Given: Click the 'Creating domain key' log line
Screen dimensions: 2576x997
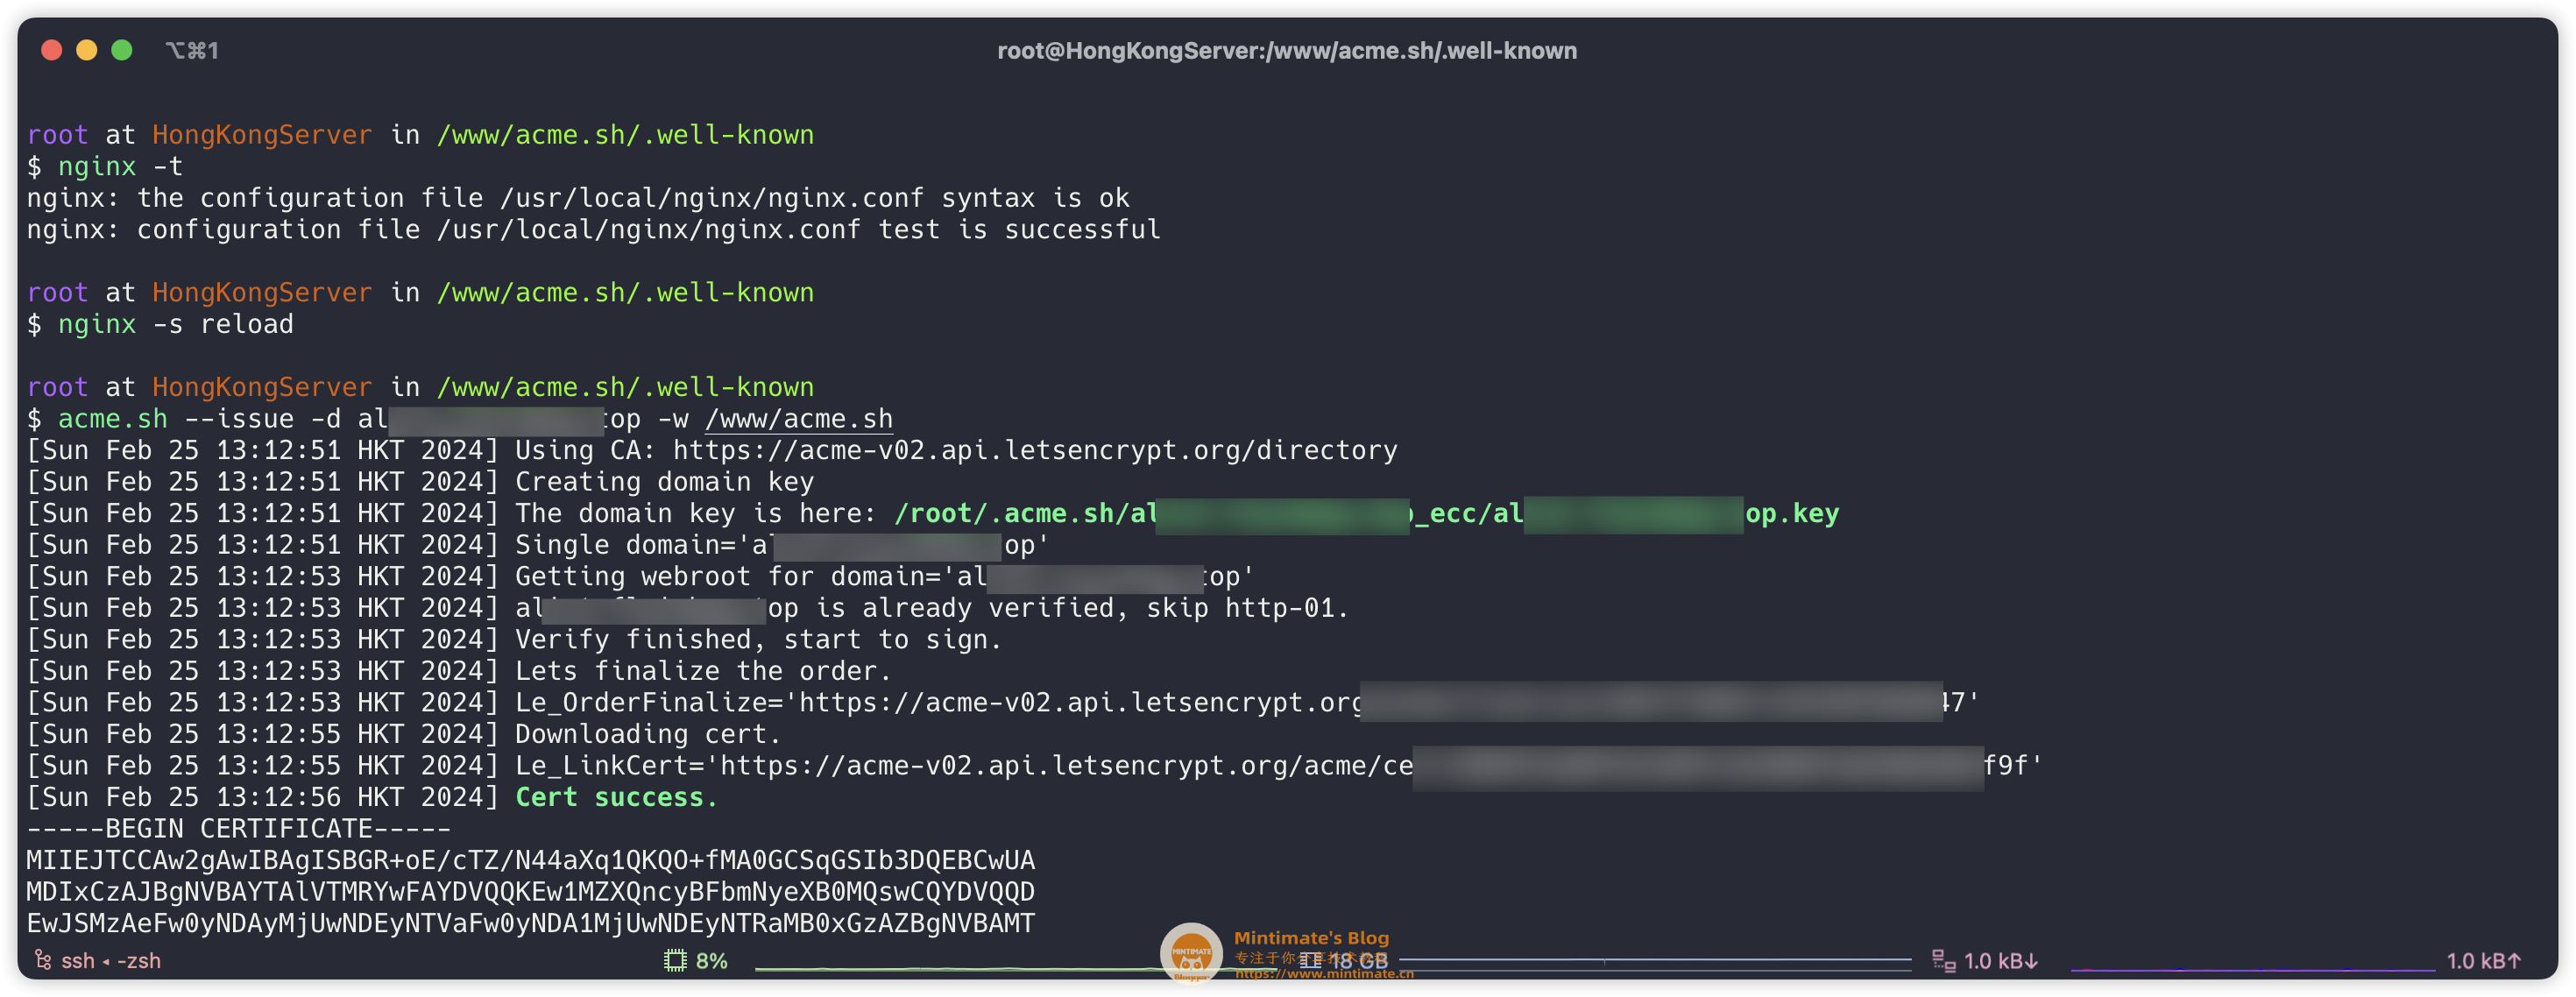Looking at the screenshot, I should (420, 481).
